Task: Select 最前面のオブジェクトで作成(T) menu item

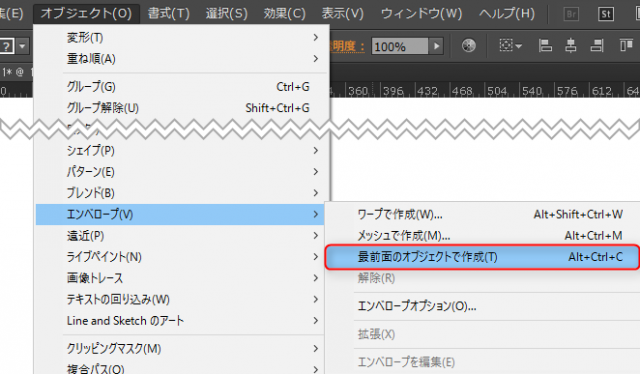Action: [482, 257]
